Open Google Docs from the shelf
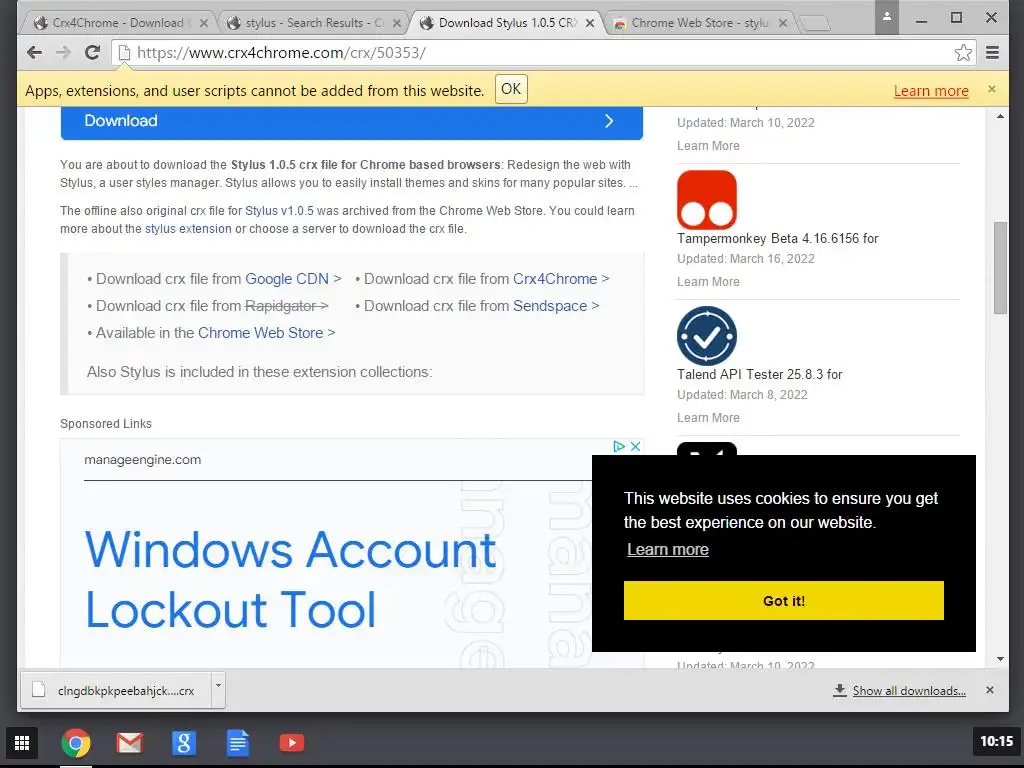The width and height of the screenshot is (1024, 768). pos(238,743)
